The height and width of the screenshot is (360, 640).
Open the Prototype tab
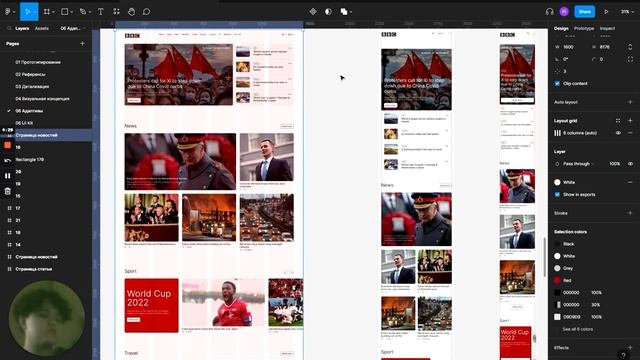click(584, 28)
